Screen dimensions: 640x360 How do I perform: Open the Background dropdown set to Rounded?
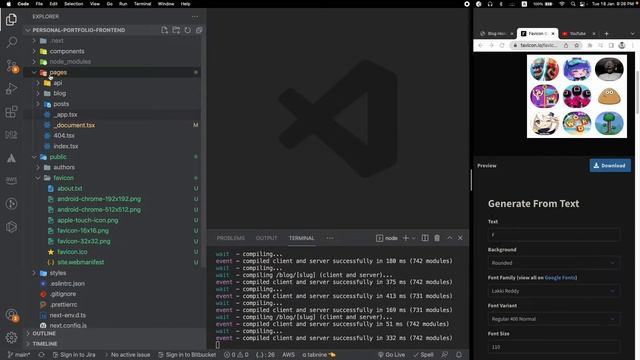pyautogui.click(x=554, y=263)
